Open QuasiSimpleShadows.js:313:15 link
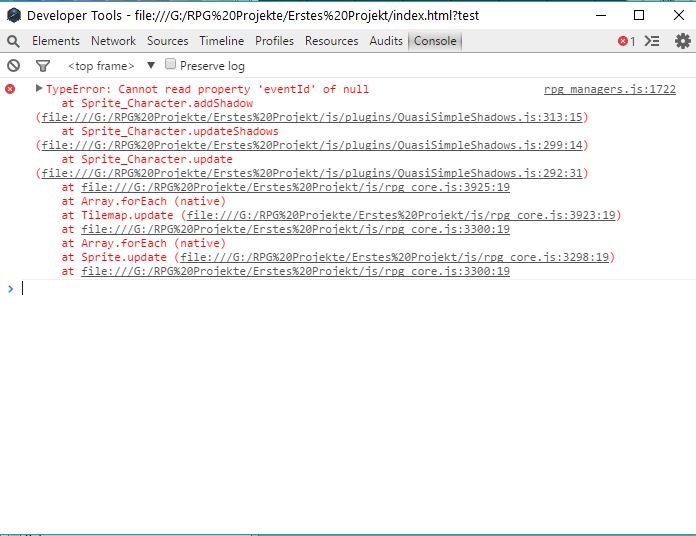 [312, 117]
